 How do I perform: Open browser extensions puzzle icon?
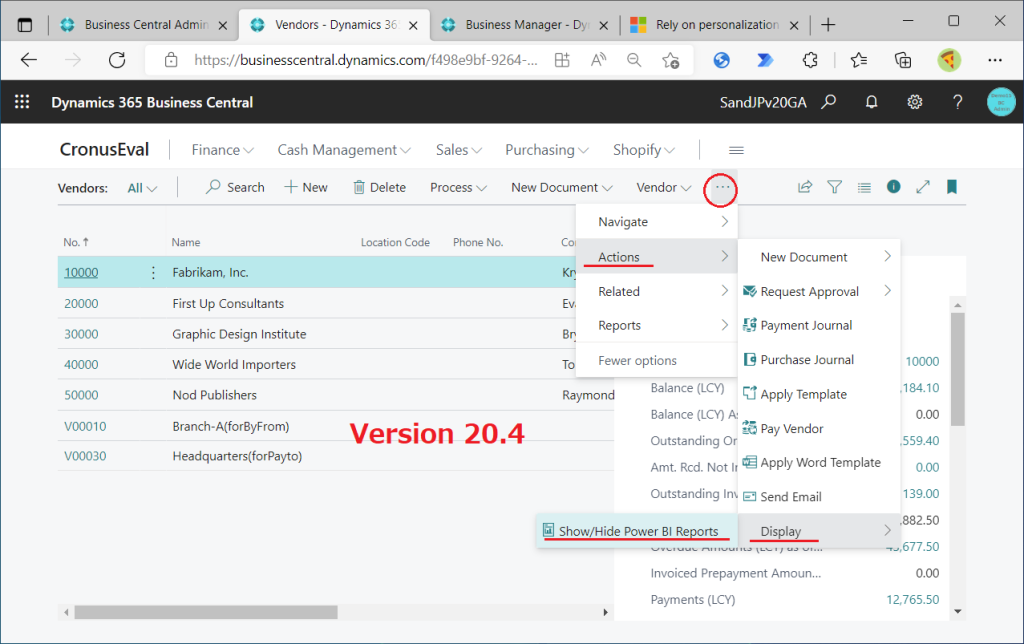click(x=810, y=60)
